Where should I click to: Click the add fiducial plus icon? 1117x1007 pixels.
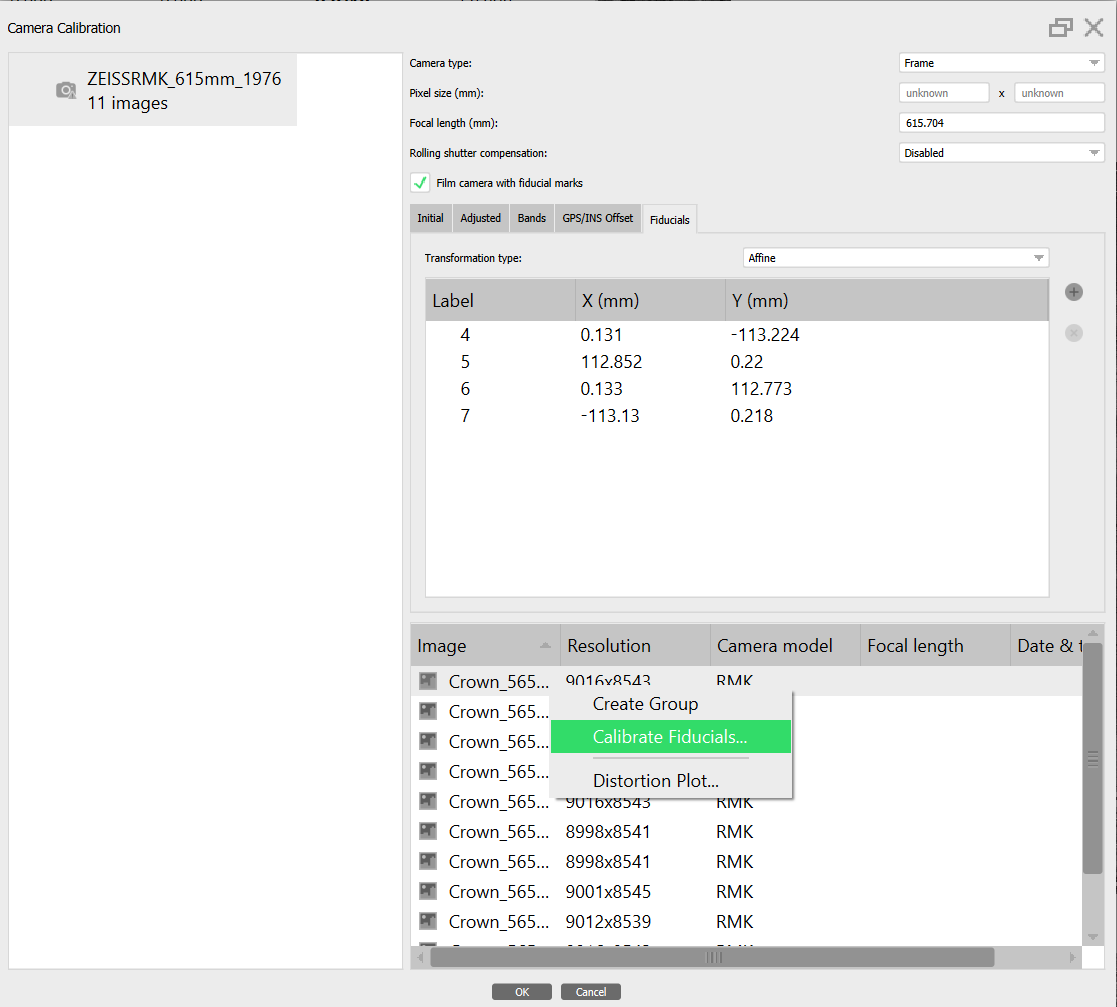[1074, 292]
